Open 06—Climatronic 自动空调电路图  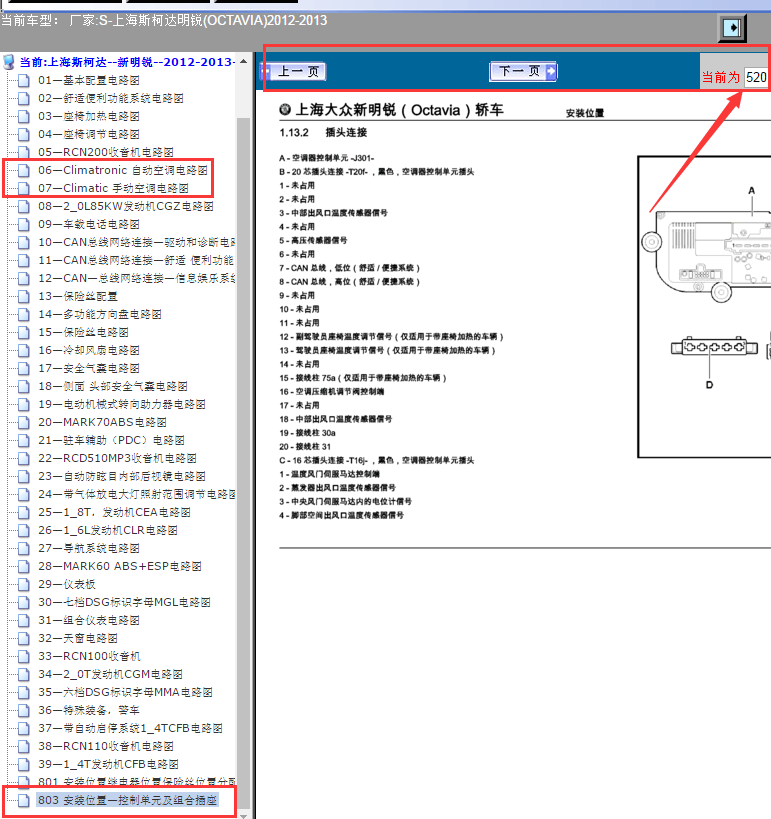[123, 170]
